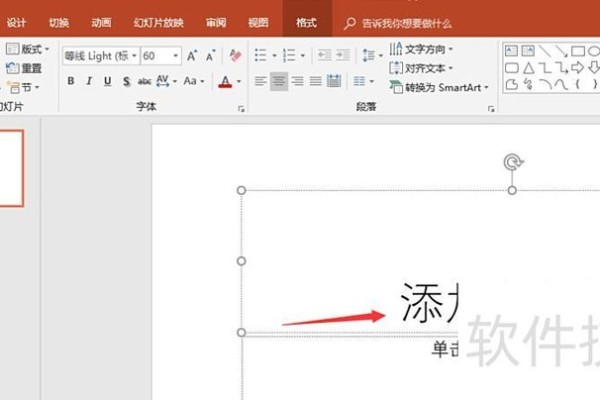Open the 设计 ribbon tab
Viewport: 600px width, 400px height.
(16, 23)
